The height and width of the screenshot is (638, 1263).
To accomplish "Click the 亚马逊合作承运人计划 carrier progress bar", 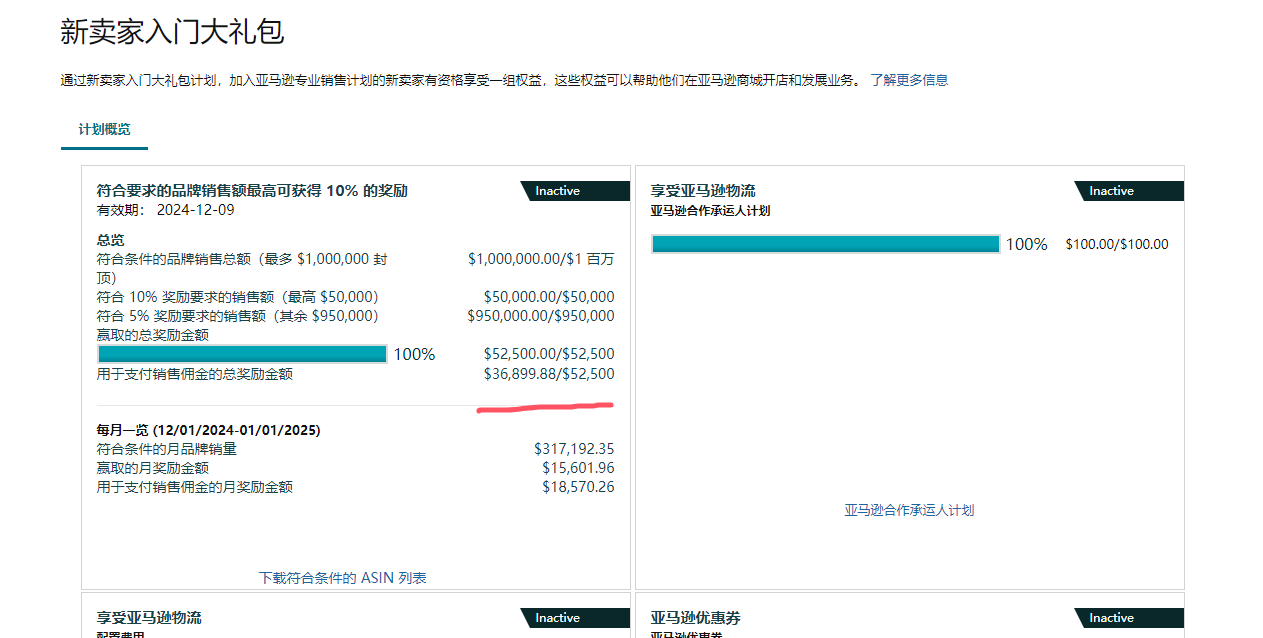I will (825, 244).
